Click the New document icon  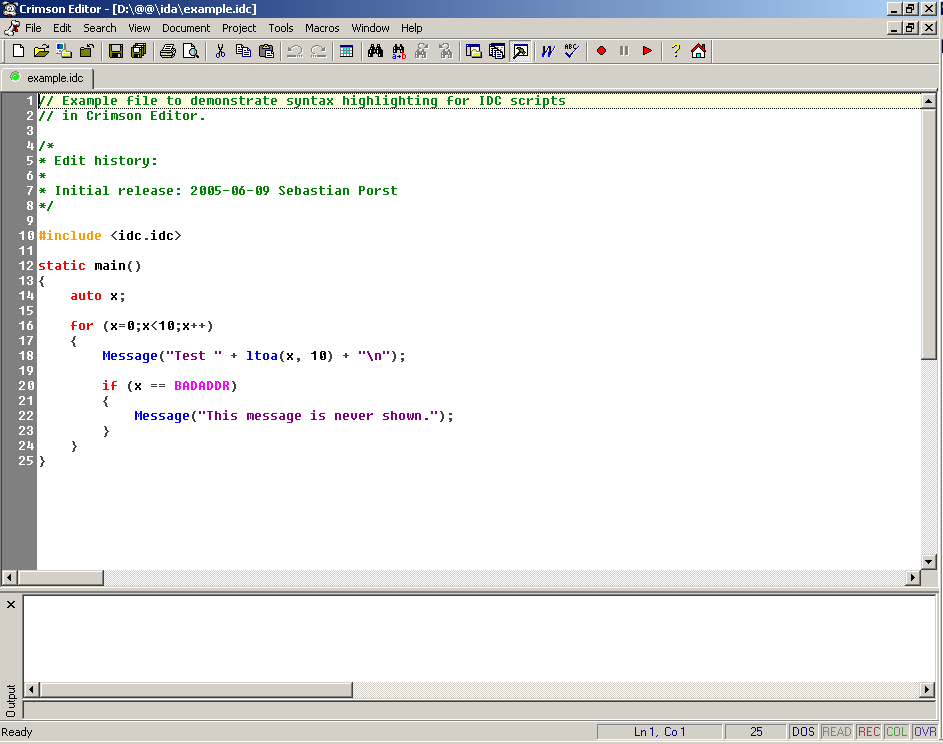pyautogui.click(x=18, y=51)
